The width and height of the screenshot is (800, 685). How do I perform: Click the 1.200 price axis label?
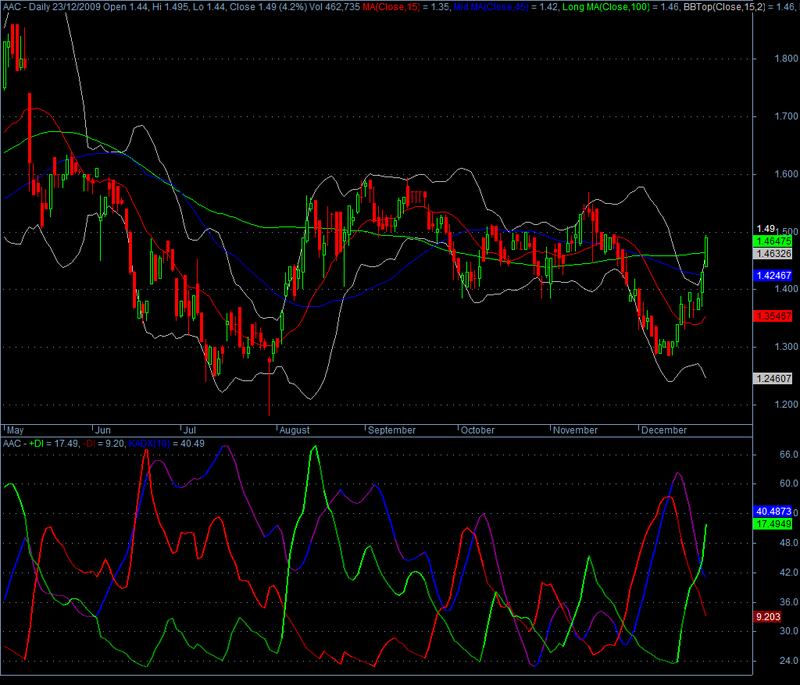(x=786, y=404)
